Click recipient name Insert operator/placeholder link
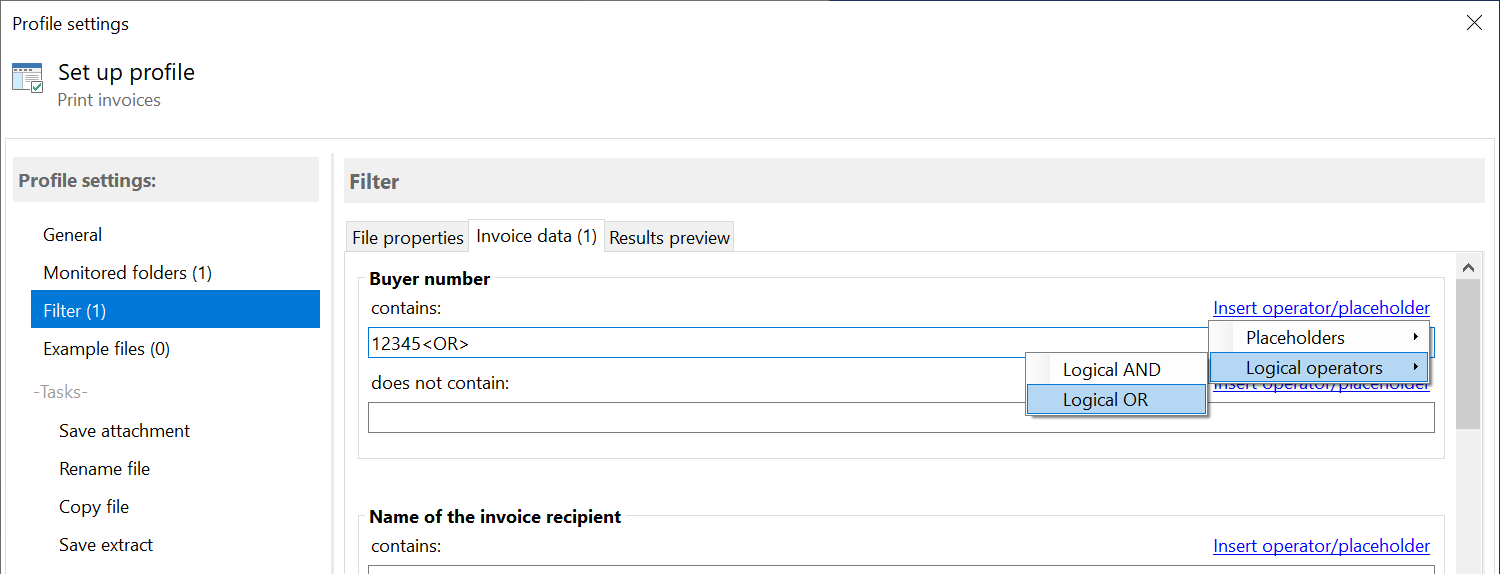This screenshot has width=1500, height=574. pos(1321,546)
